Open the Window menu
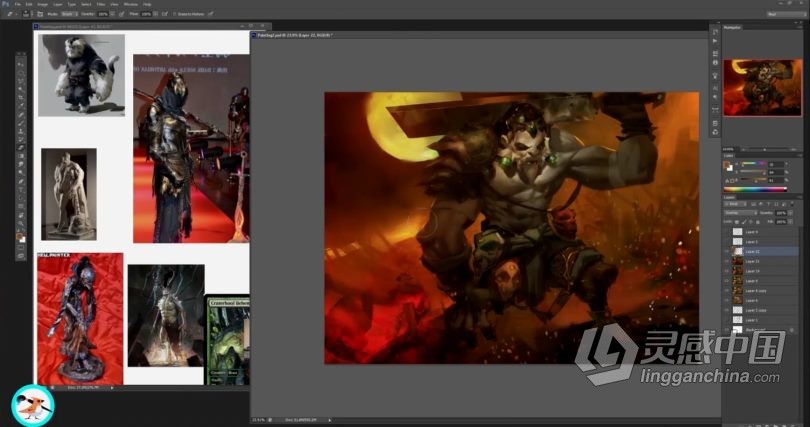810x427 pixels. pyautogui.click(x=131, y=4)
